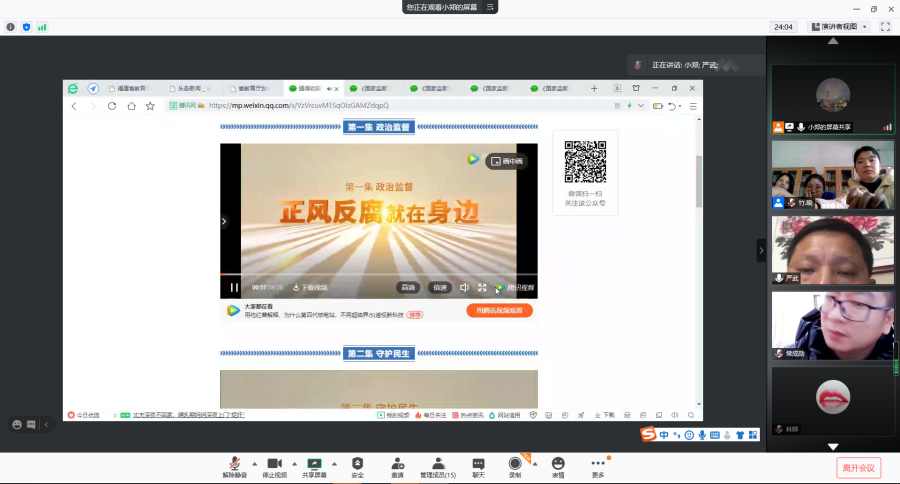Close the active WeChat article tab
Screen dimensions: 900x484
[336, 89]
